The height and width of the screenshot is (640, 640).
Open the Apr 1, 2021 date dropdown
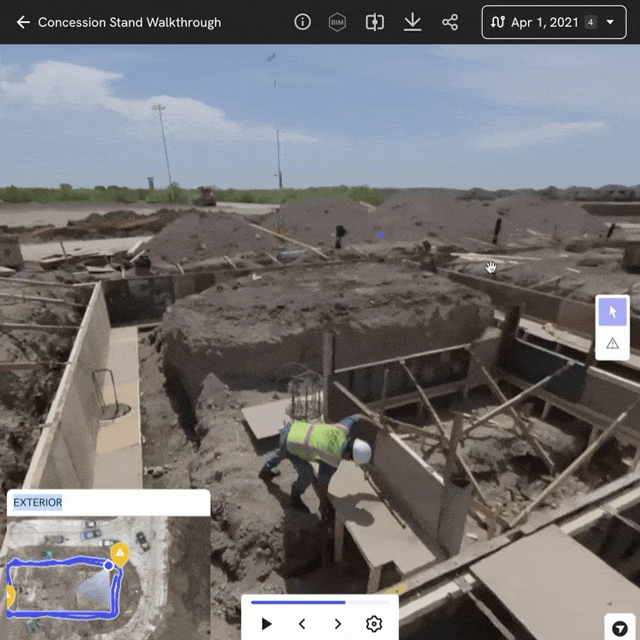pos(554,22)
